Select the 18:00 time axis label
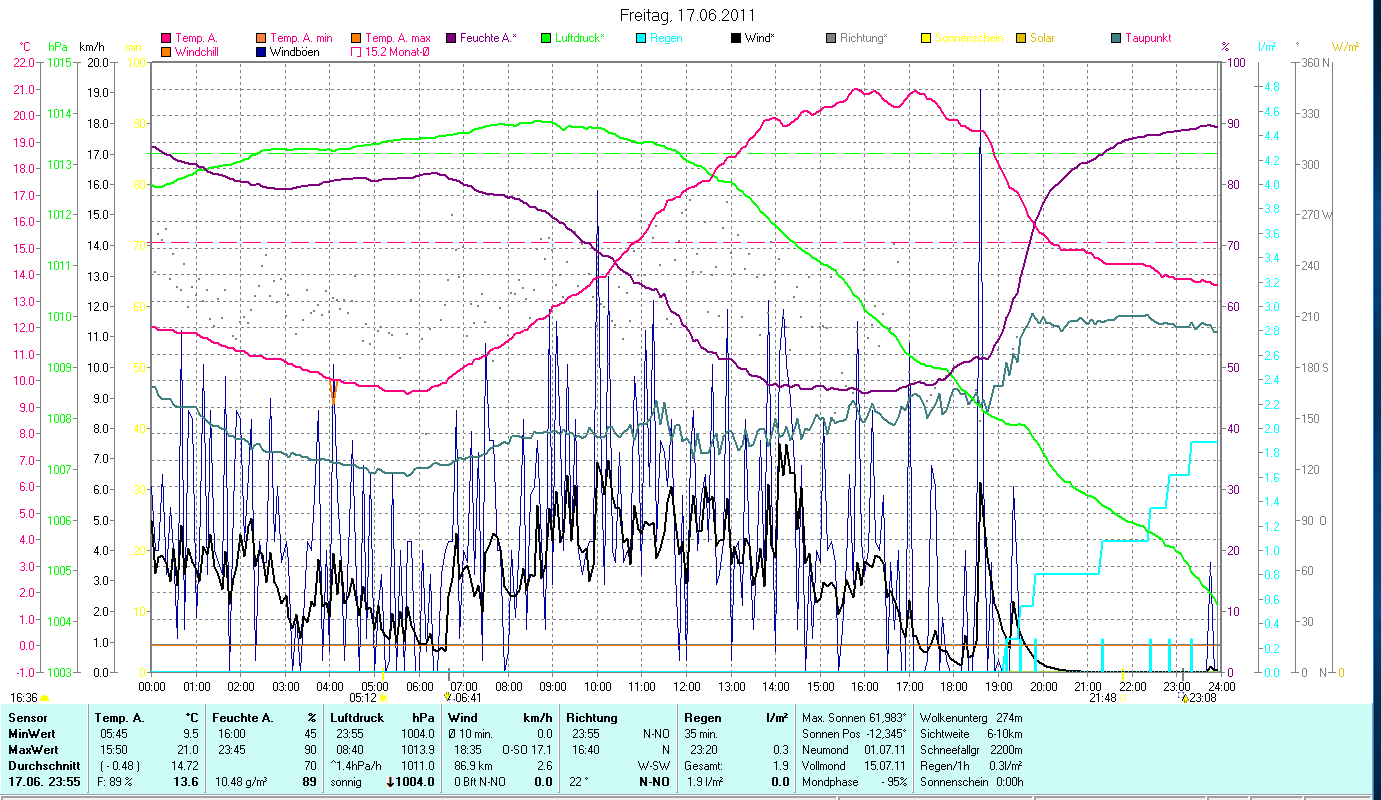The width and height of the screenshot is (1381, 800). coord(954,687)
